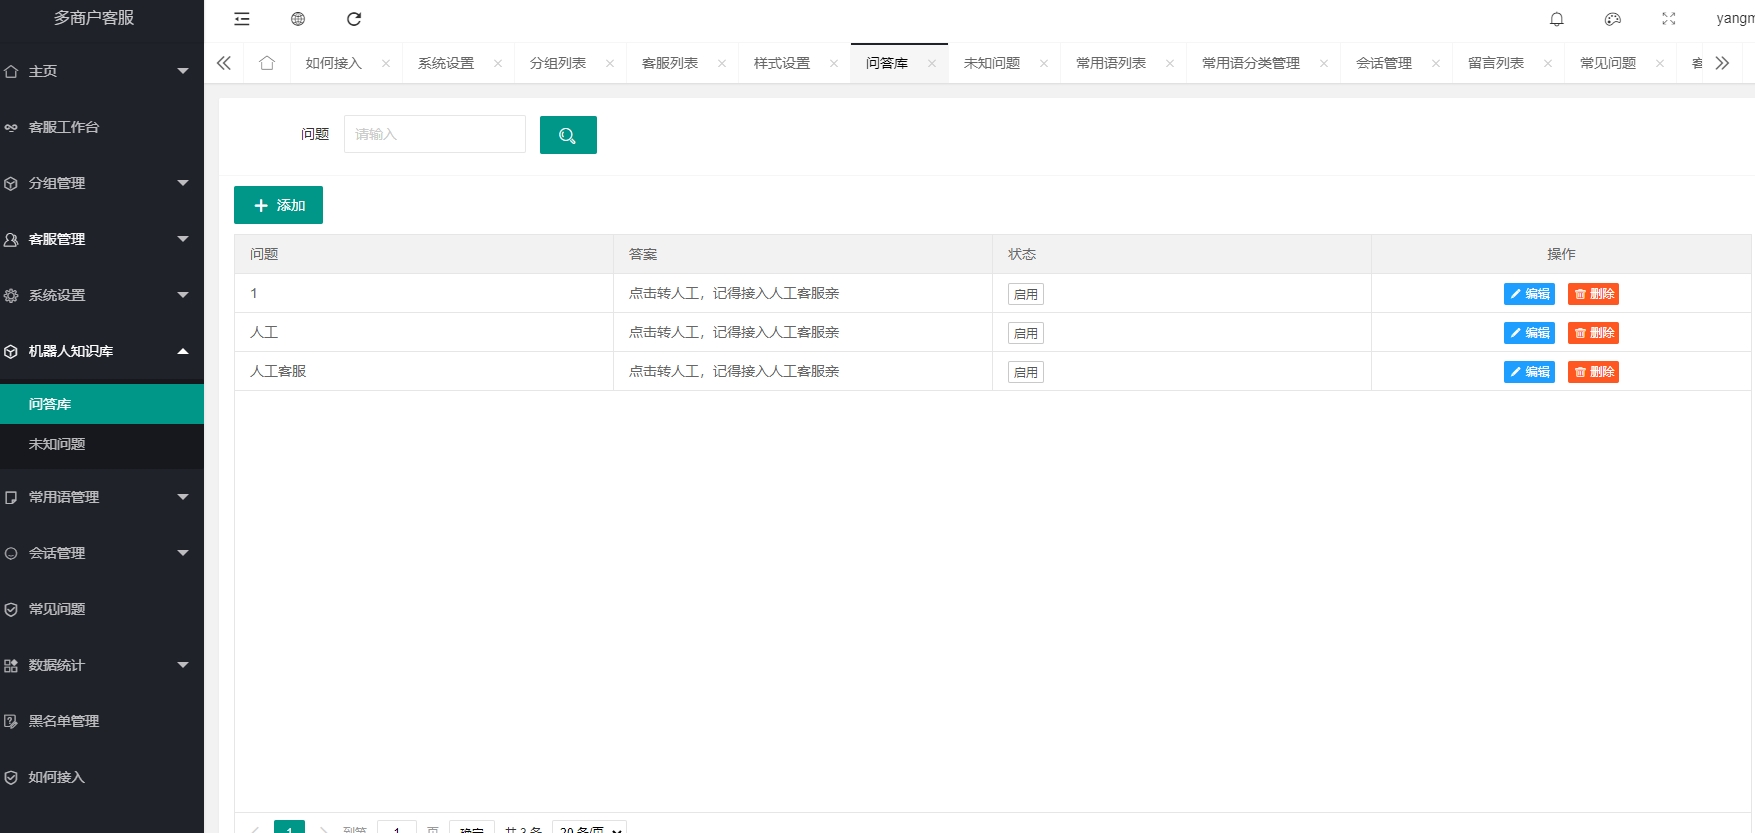The image size is (1755, 833).
Task: Close the 常用语列表 tab
Action: 1170,63
